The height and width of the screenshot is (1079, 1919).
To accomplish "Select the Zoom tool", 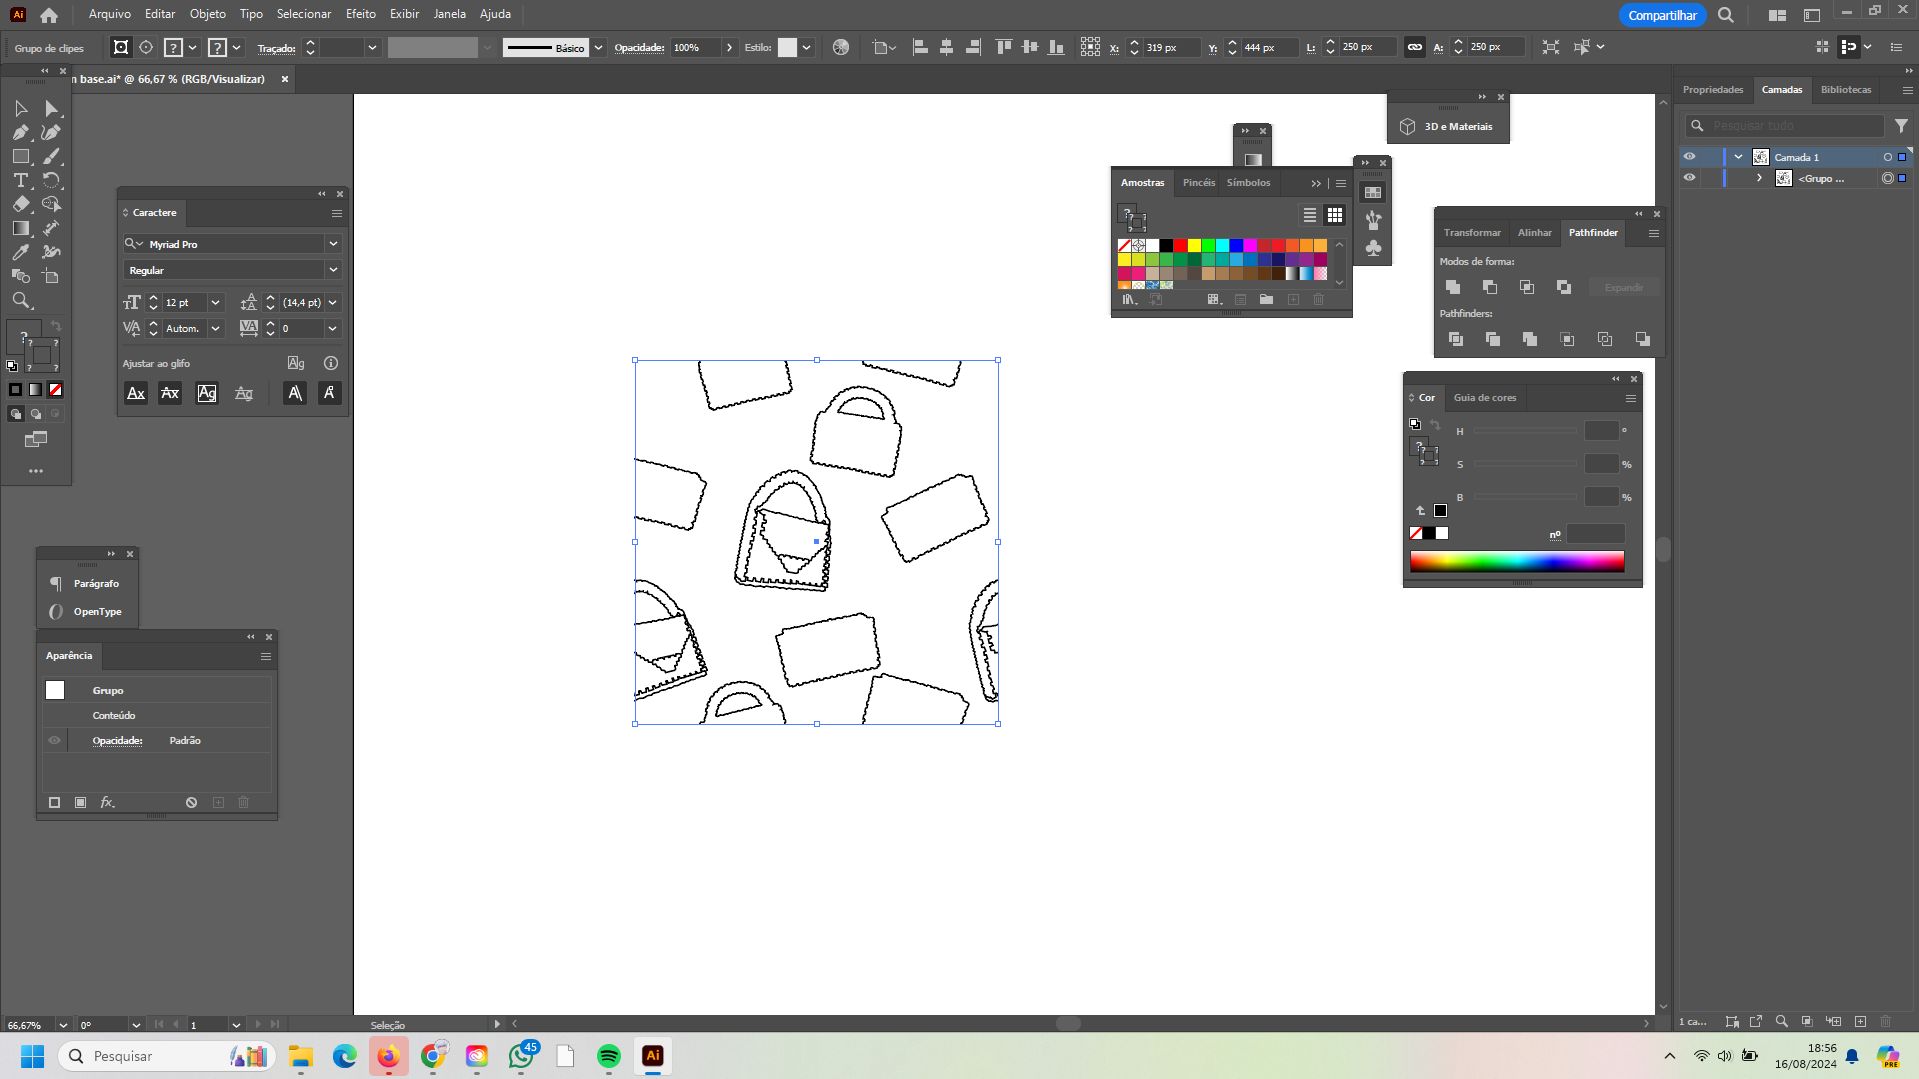I will [21, 300].
